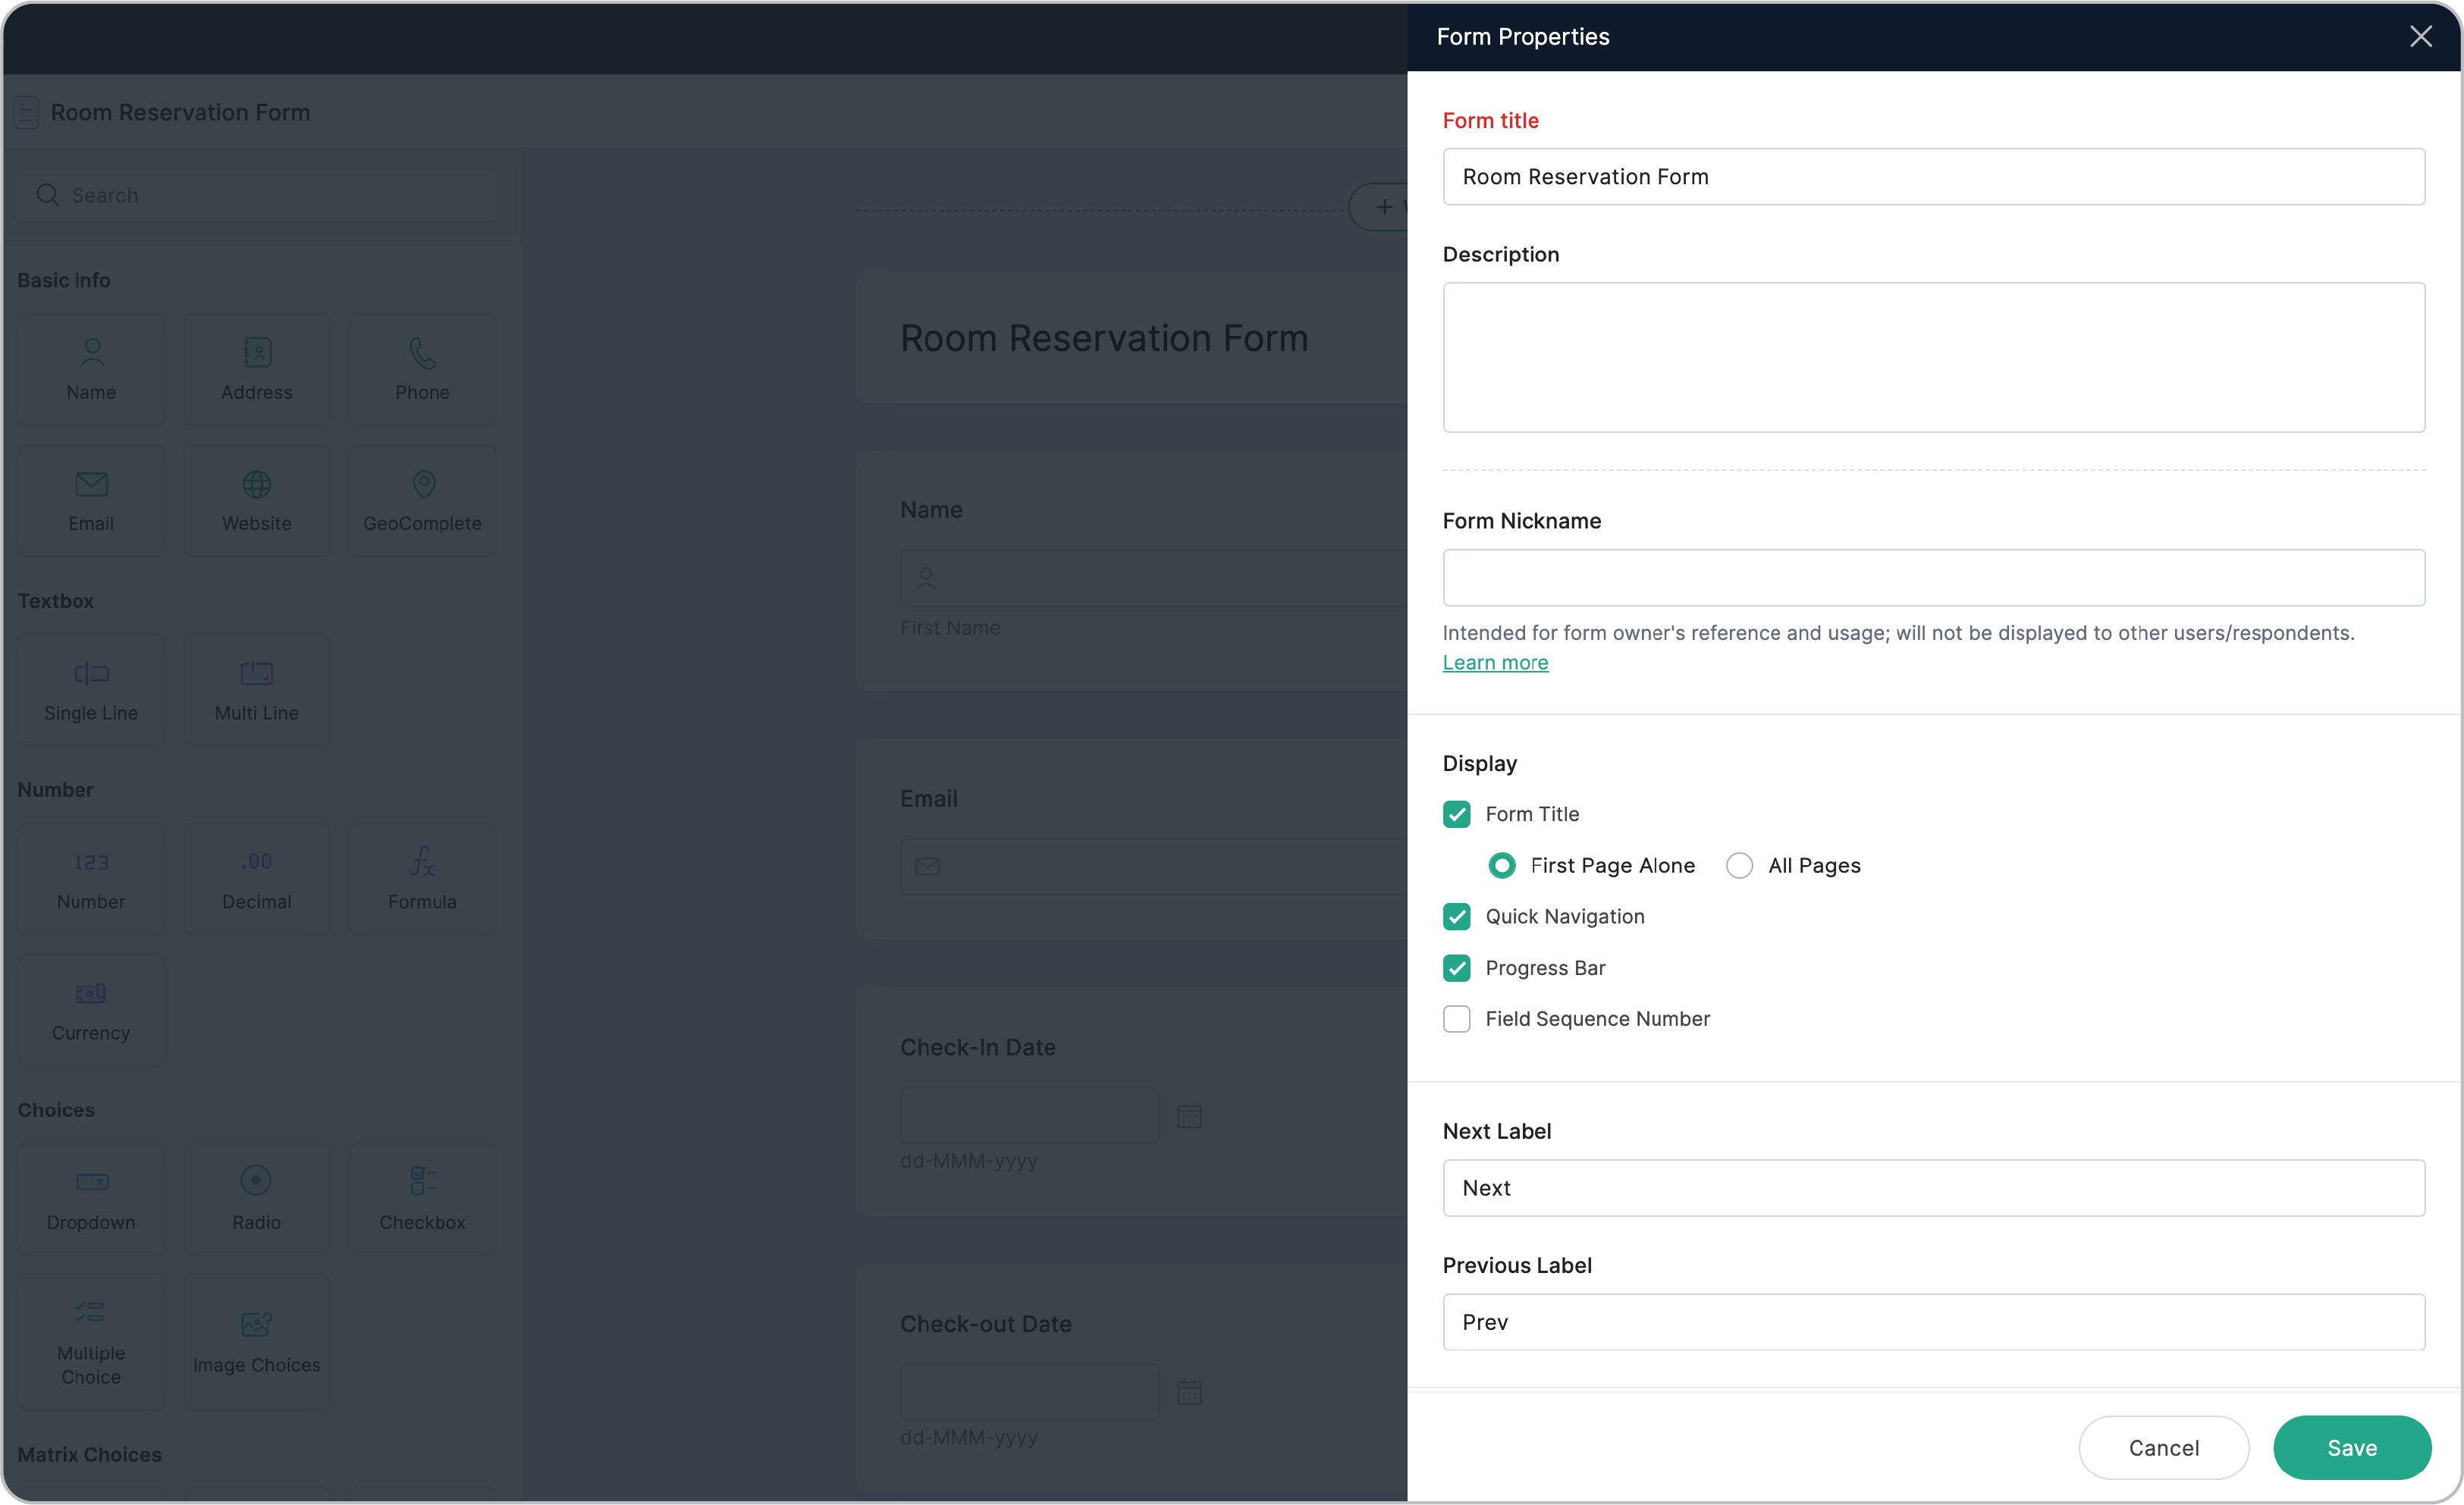Select the Formula field icon
Image resolution: width=2464 pixels, height=1505 pixels.
click(x=422, y=862)
